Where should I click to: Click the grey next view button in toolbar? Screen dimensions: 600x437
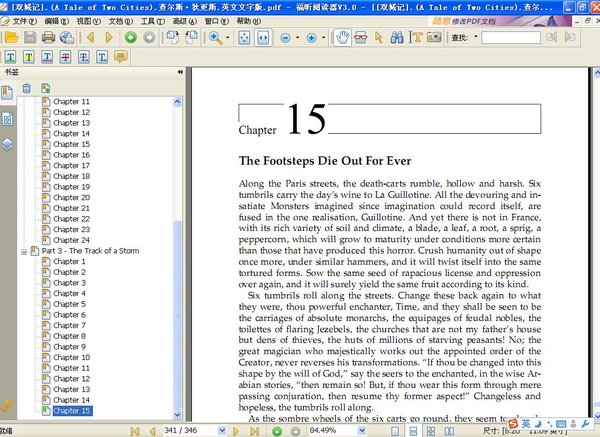point(149,38)
